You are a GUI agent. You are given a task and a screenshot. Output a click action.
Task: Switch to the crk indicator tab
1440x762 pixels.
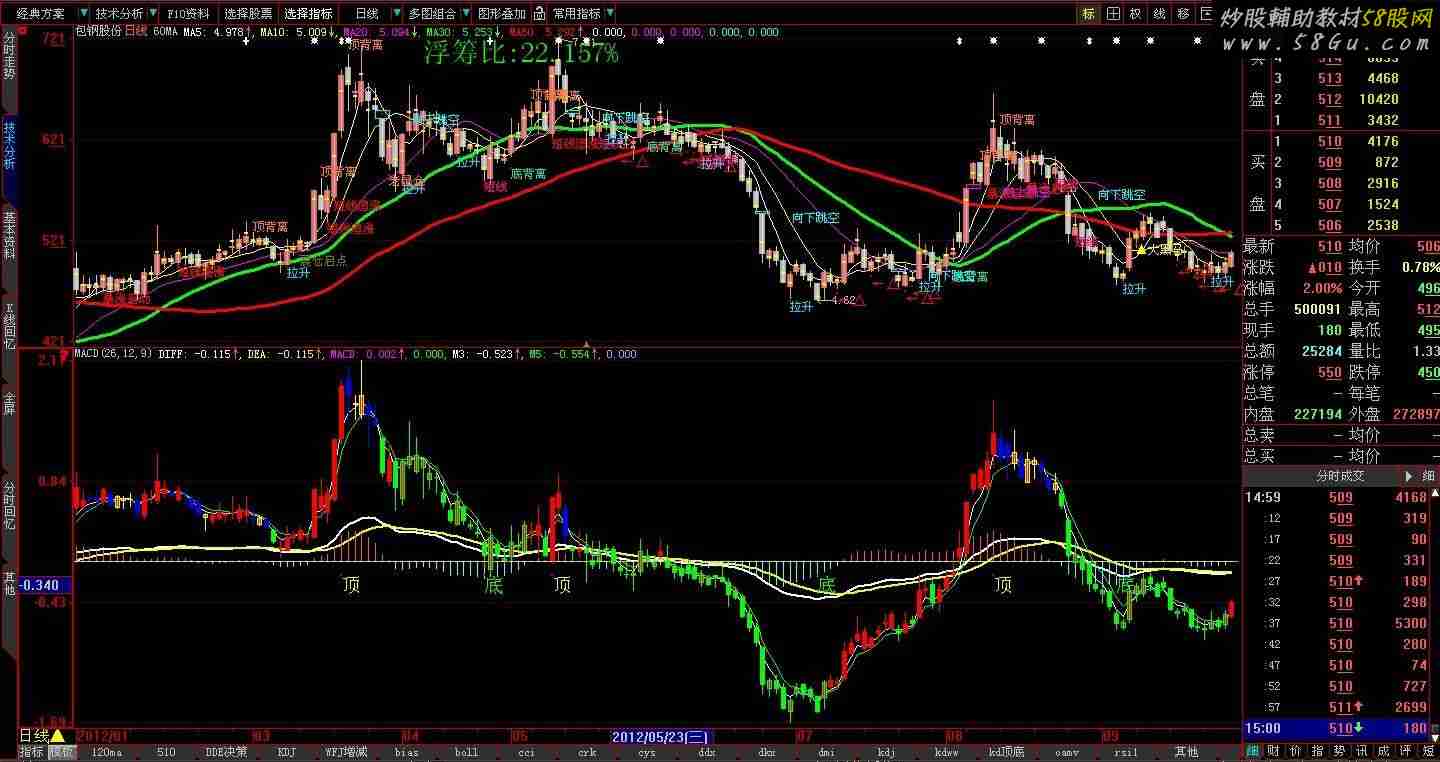pos(586,752)
